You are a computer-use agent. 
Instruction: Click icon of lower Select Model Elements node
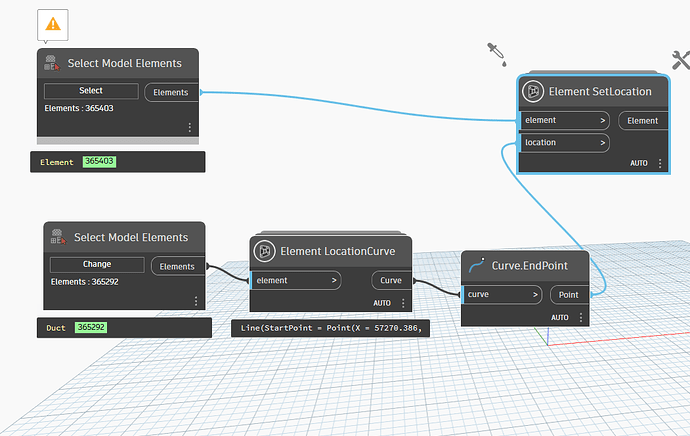click(59, 237)
